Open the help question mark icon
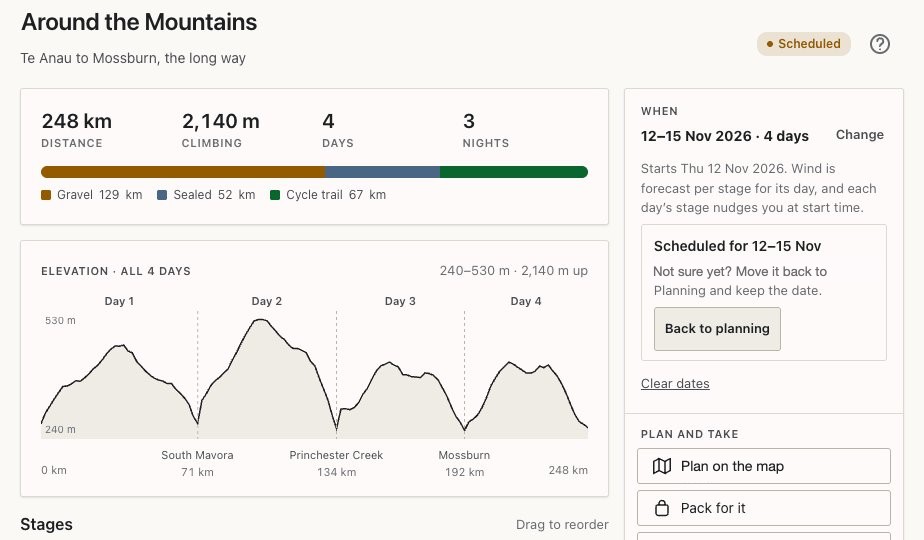The height and width of the screenshot is (540, 924). [879, 44]
